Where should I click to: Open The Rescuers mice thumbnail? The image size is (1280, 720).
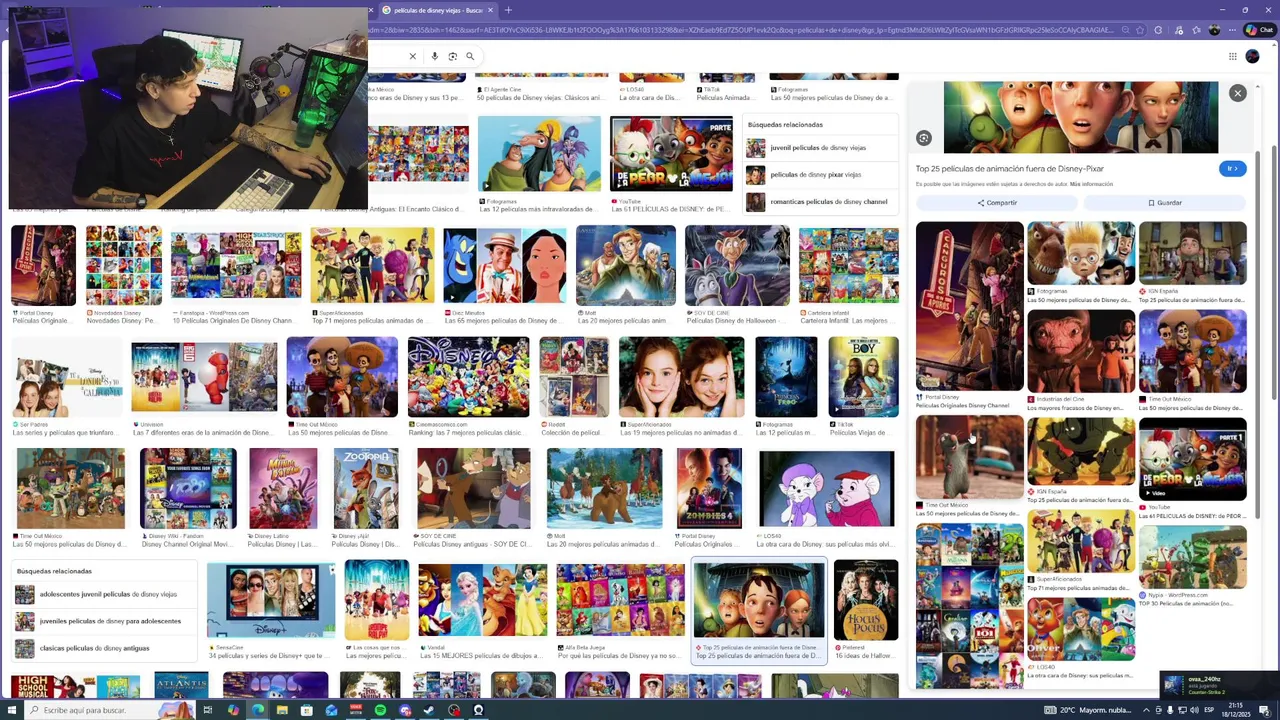click(x=827, y=488)
